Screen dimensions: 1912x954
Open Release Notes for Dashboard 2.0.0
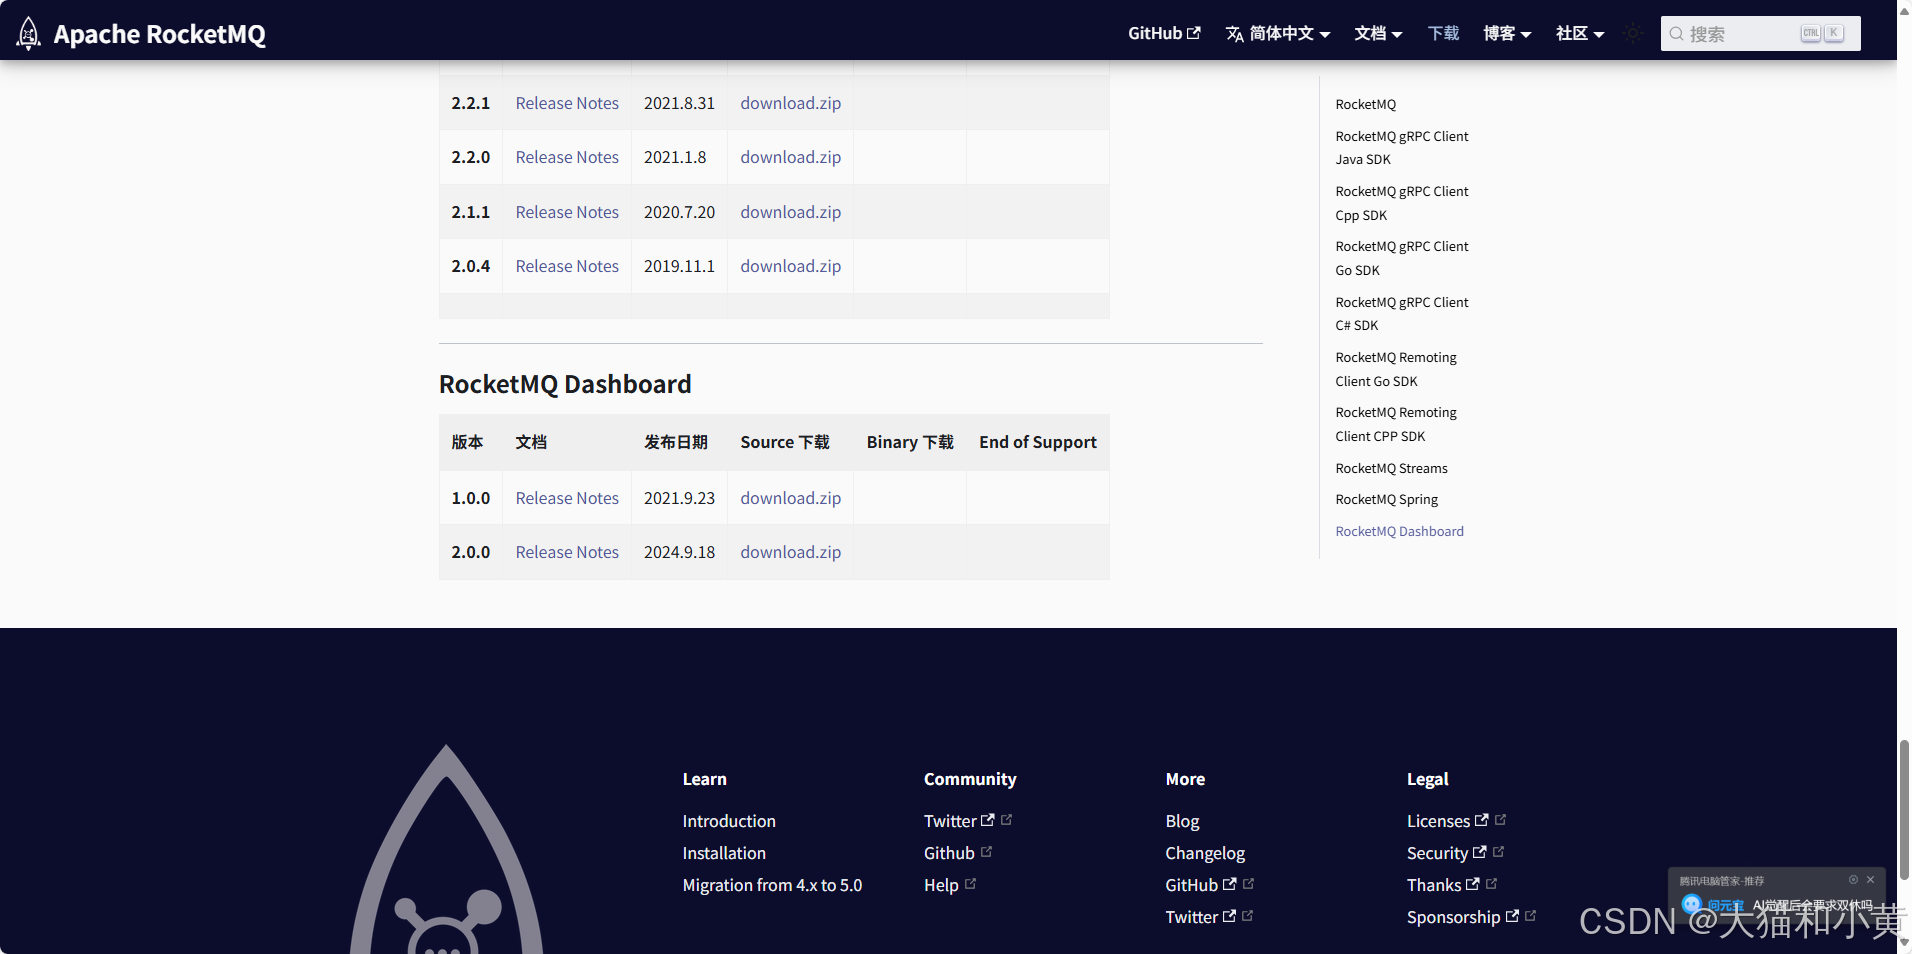567,552
